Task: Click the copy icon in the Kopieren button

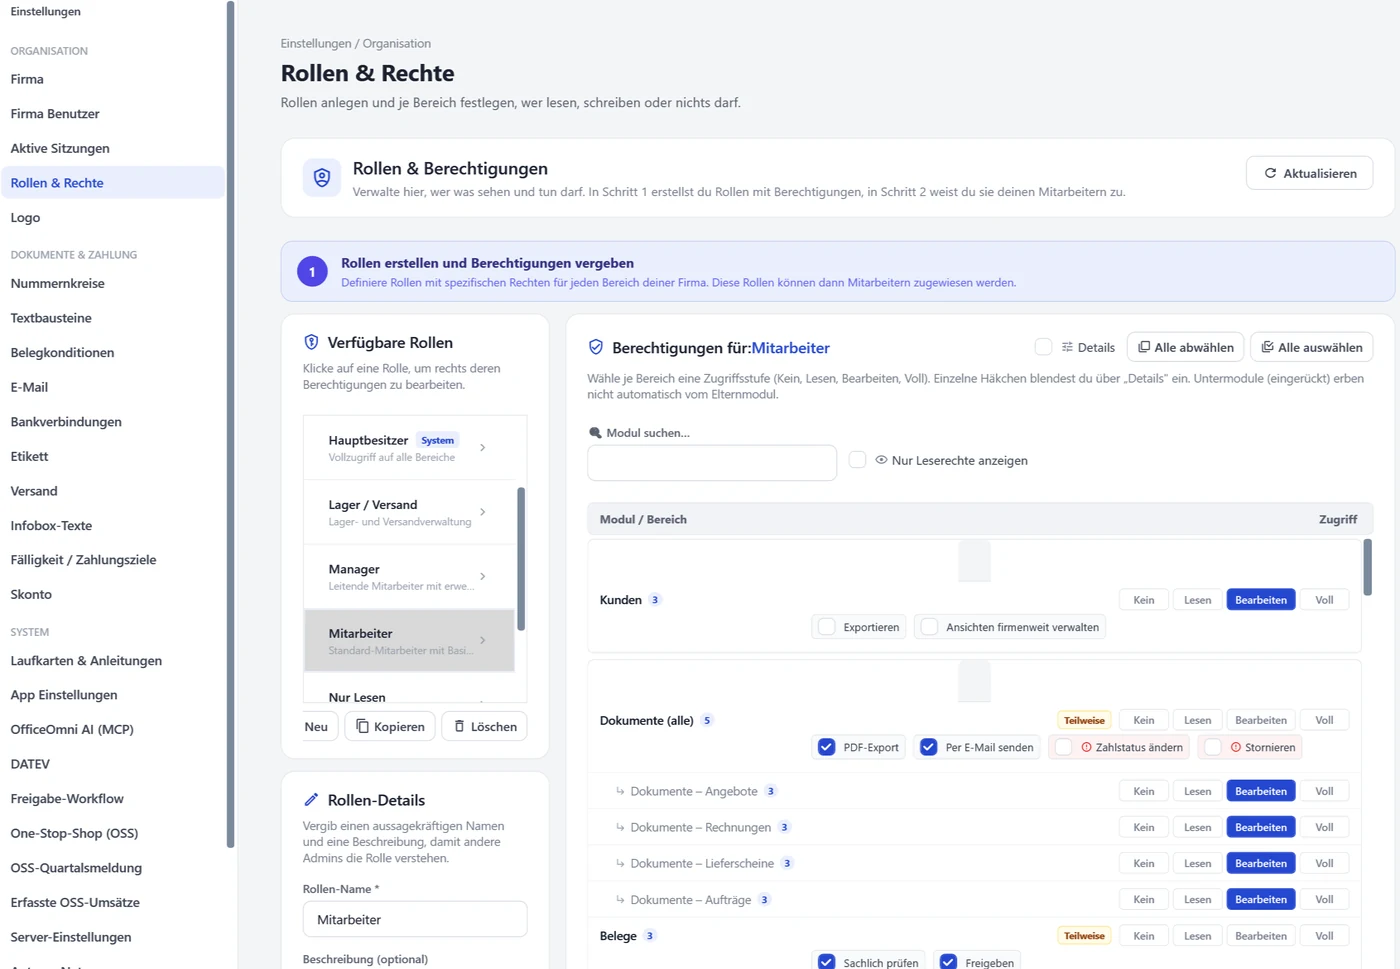Action: point(363,726)
